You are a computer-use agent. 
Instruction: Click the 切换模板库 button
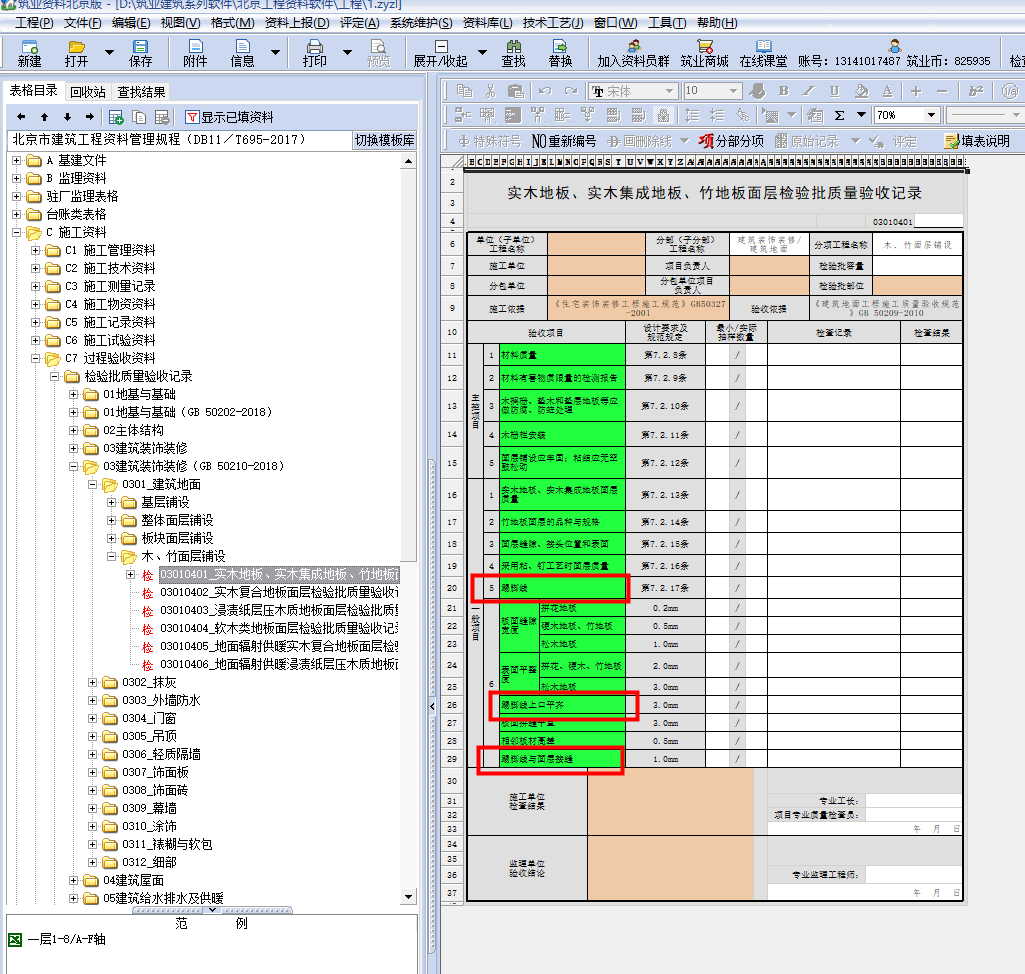(384, 140)
